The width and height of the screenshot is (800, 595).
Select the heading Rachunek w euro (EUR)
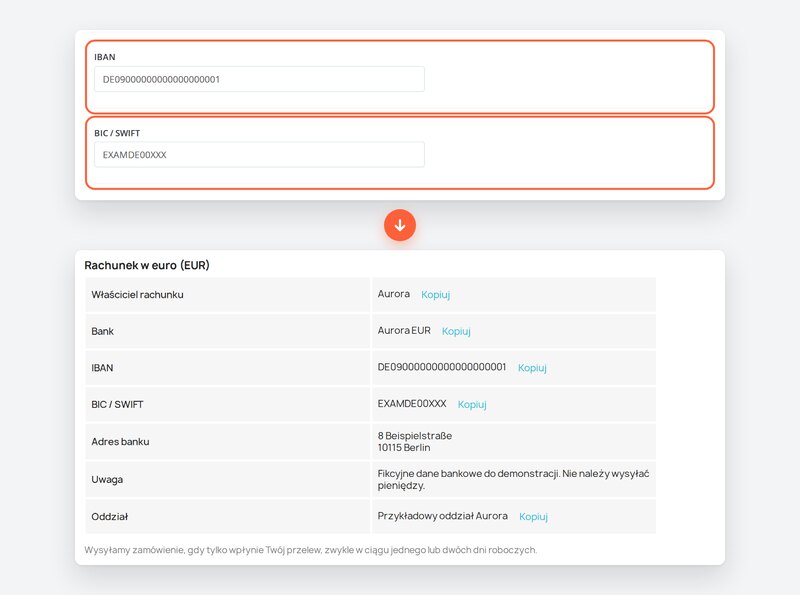point(147,265)
